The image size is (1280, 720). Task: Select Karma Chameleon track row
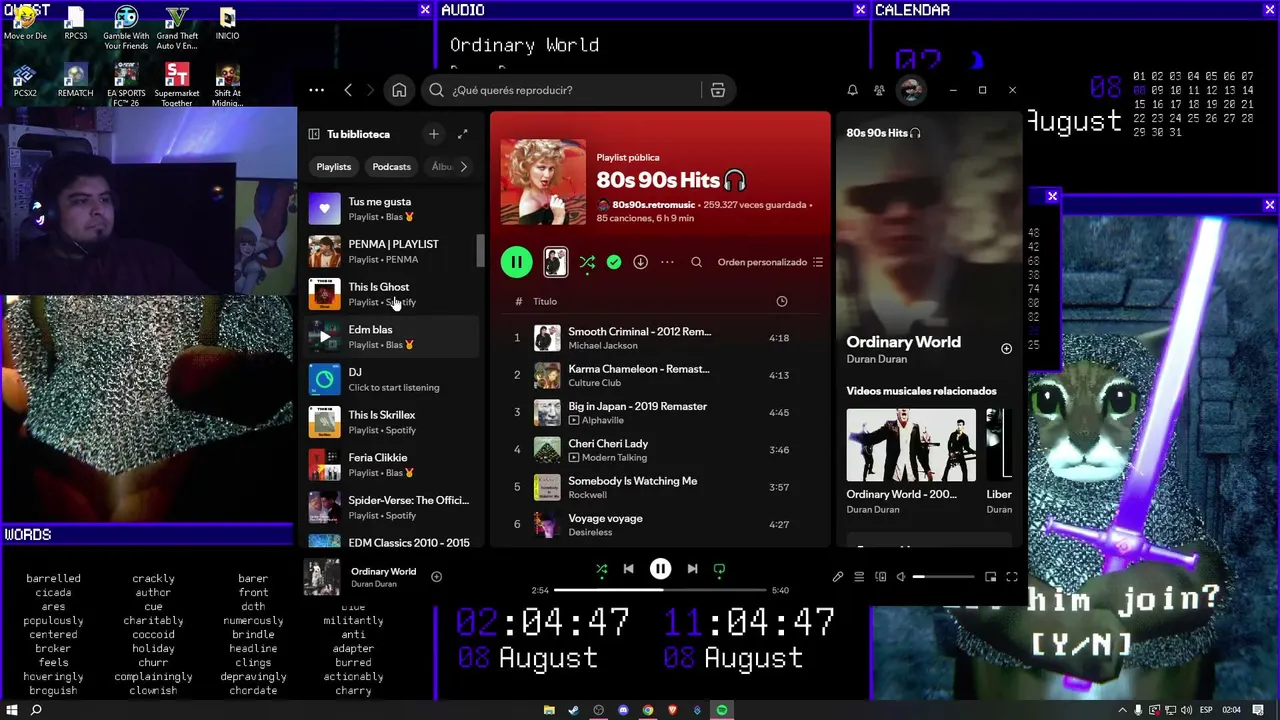660,375
